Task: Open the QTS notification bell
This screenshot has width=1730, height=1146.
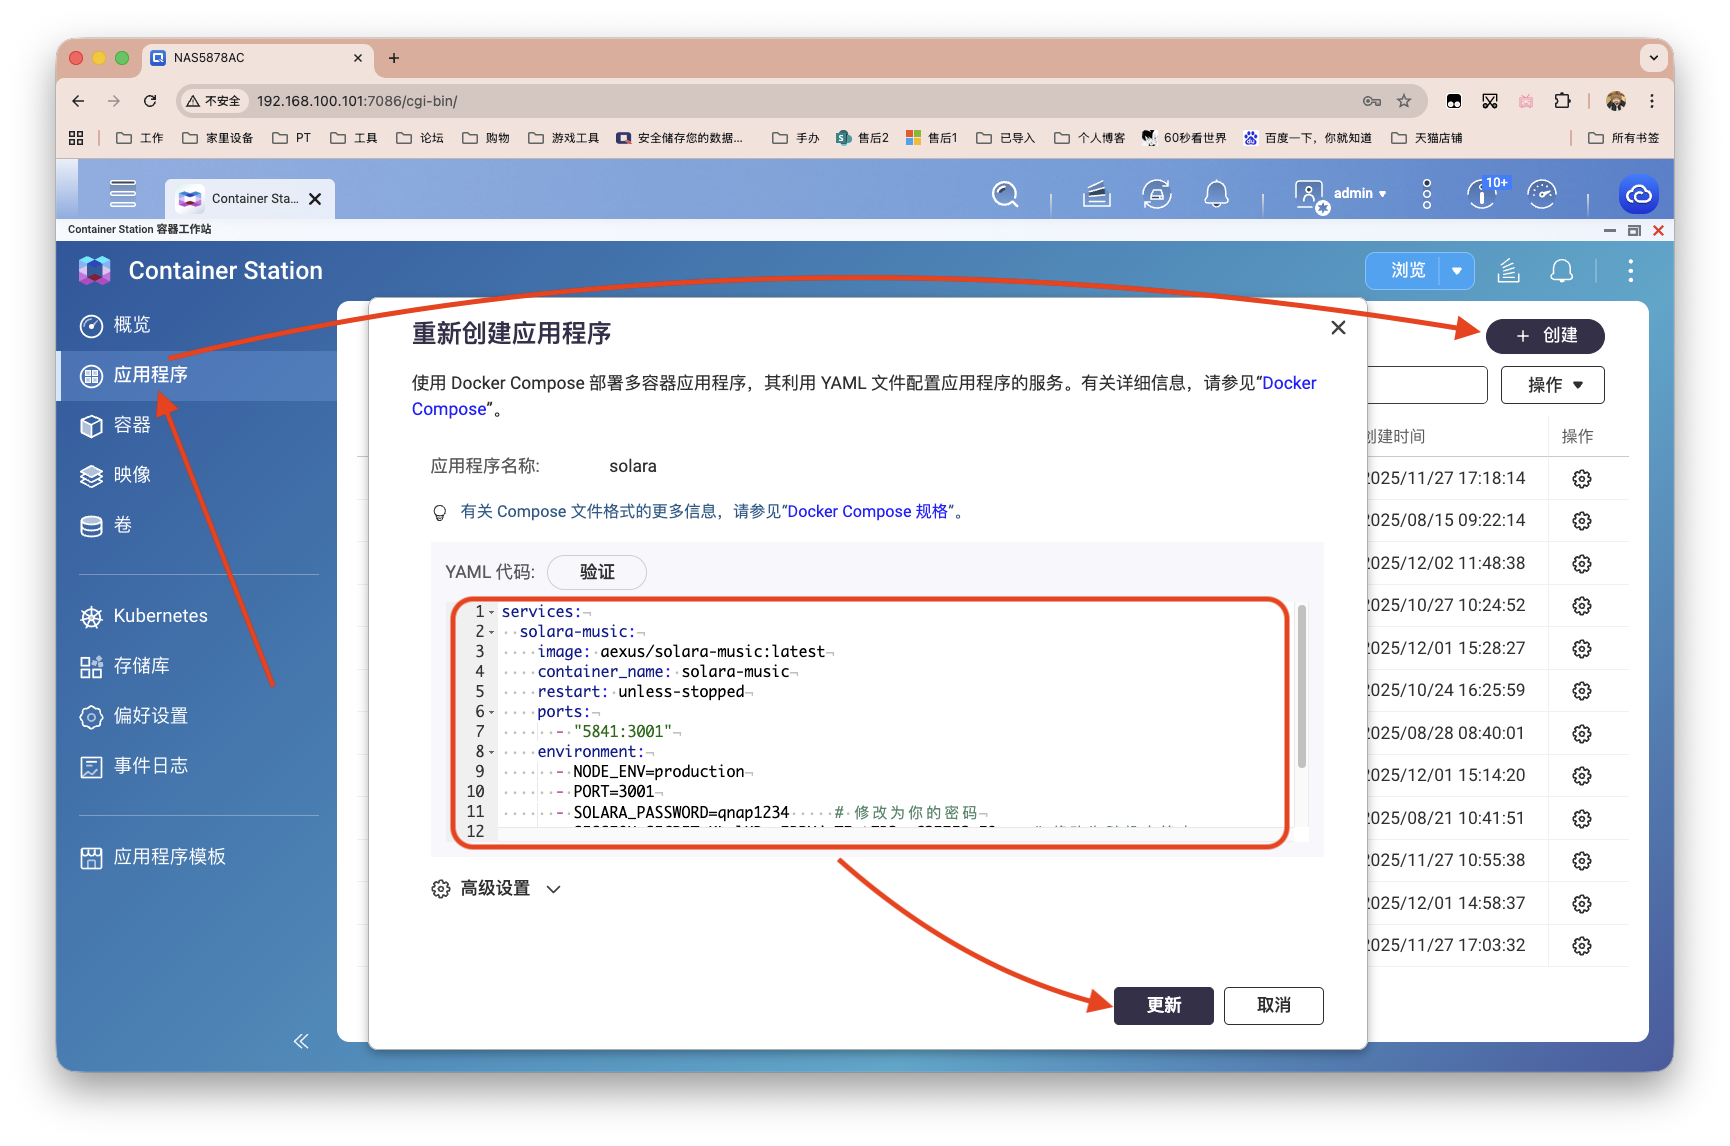Action: 1216,194
